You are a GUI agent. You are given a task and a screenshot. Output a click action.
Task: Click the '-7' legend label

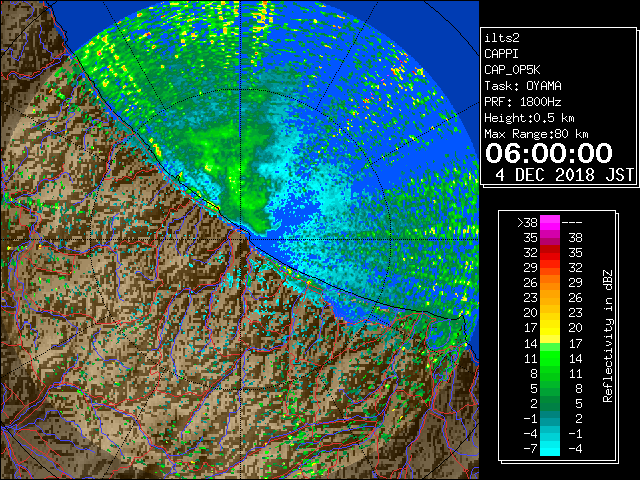(x=530, y=448)
